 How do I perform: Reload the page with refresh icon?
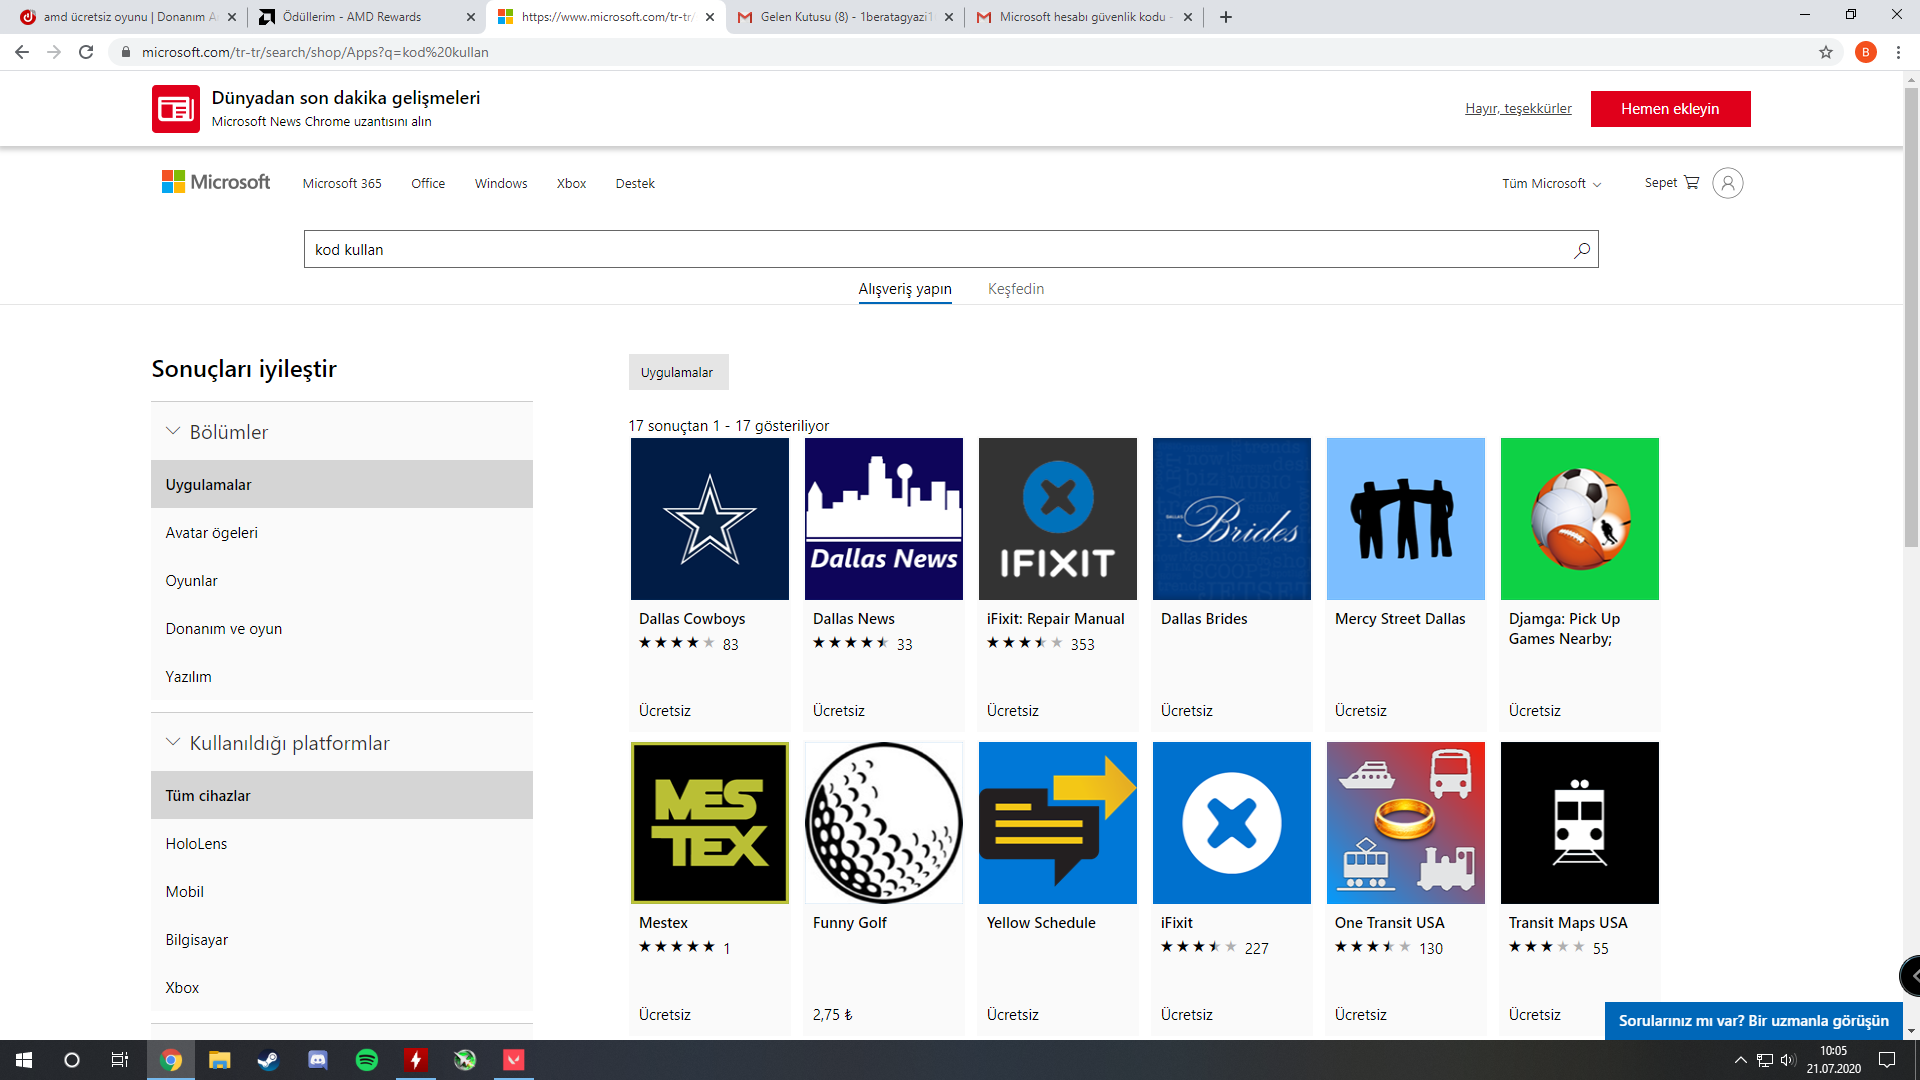coord(86,52)
